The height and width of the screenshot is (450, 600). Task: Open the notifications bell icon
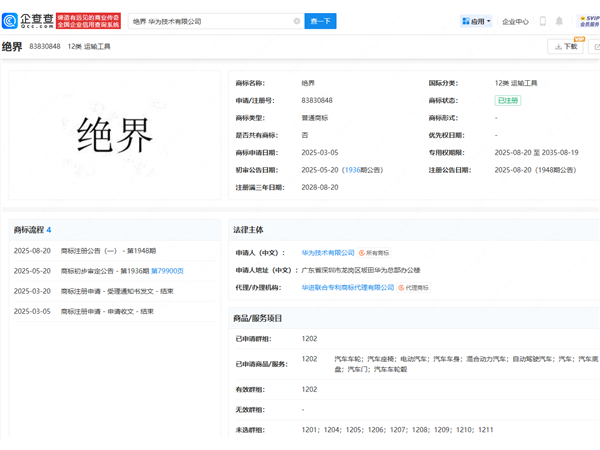point(559,21)
